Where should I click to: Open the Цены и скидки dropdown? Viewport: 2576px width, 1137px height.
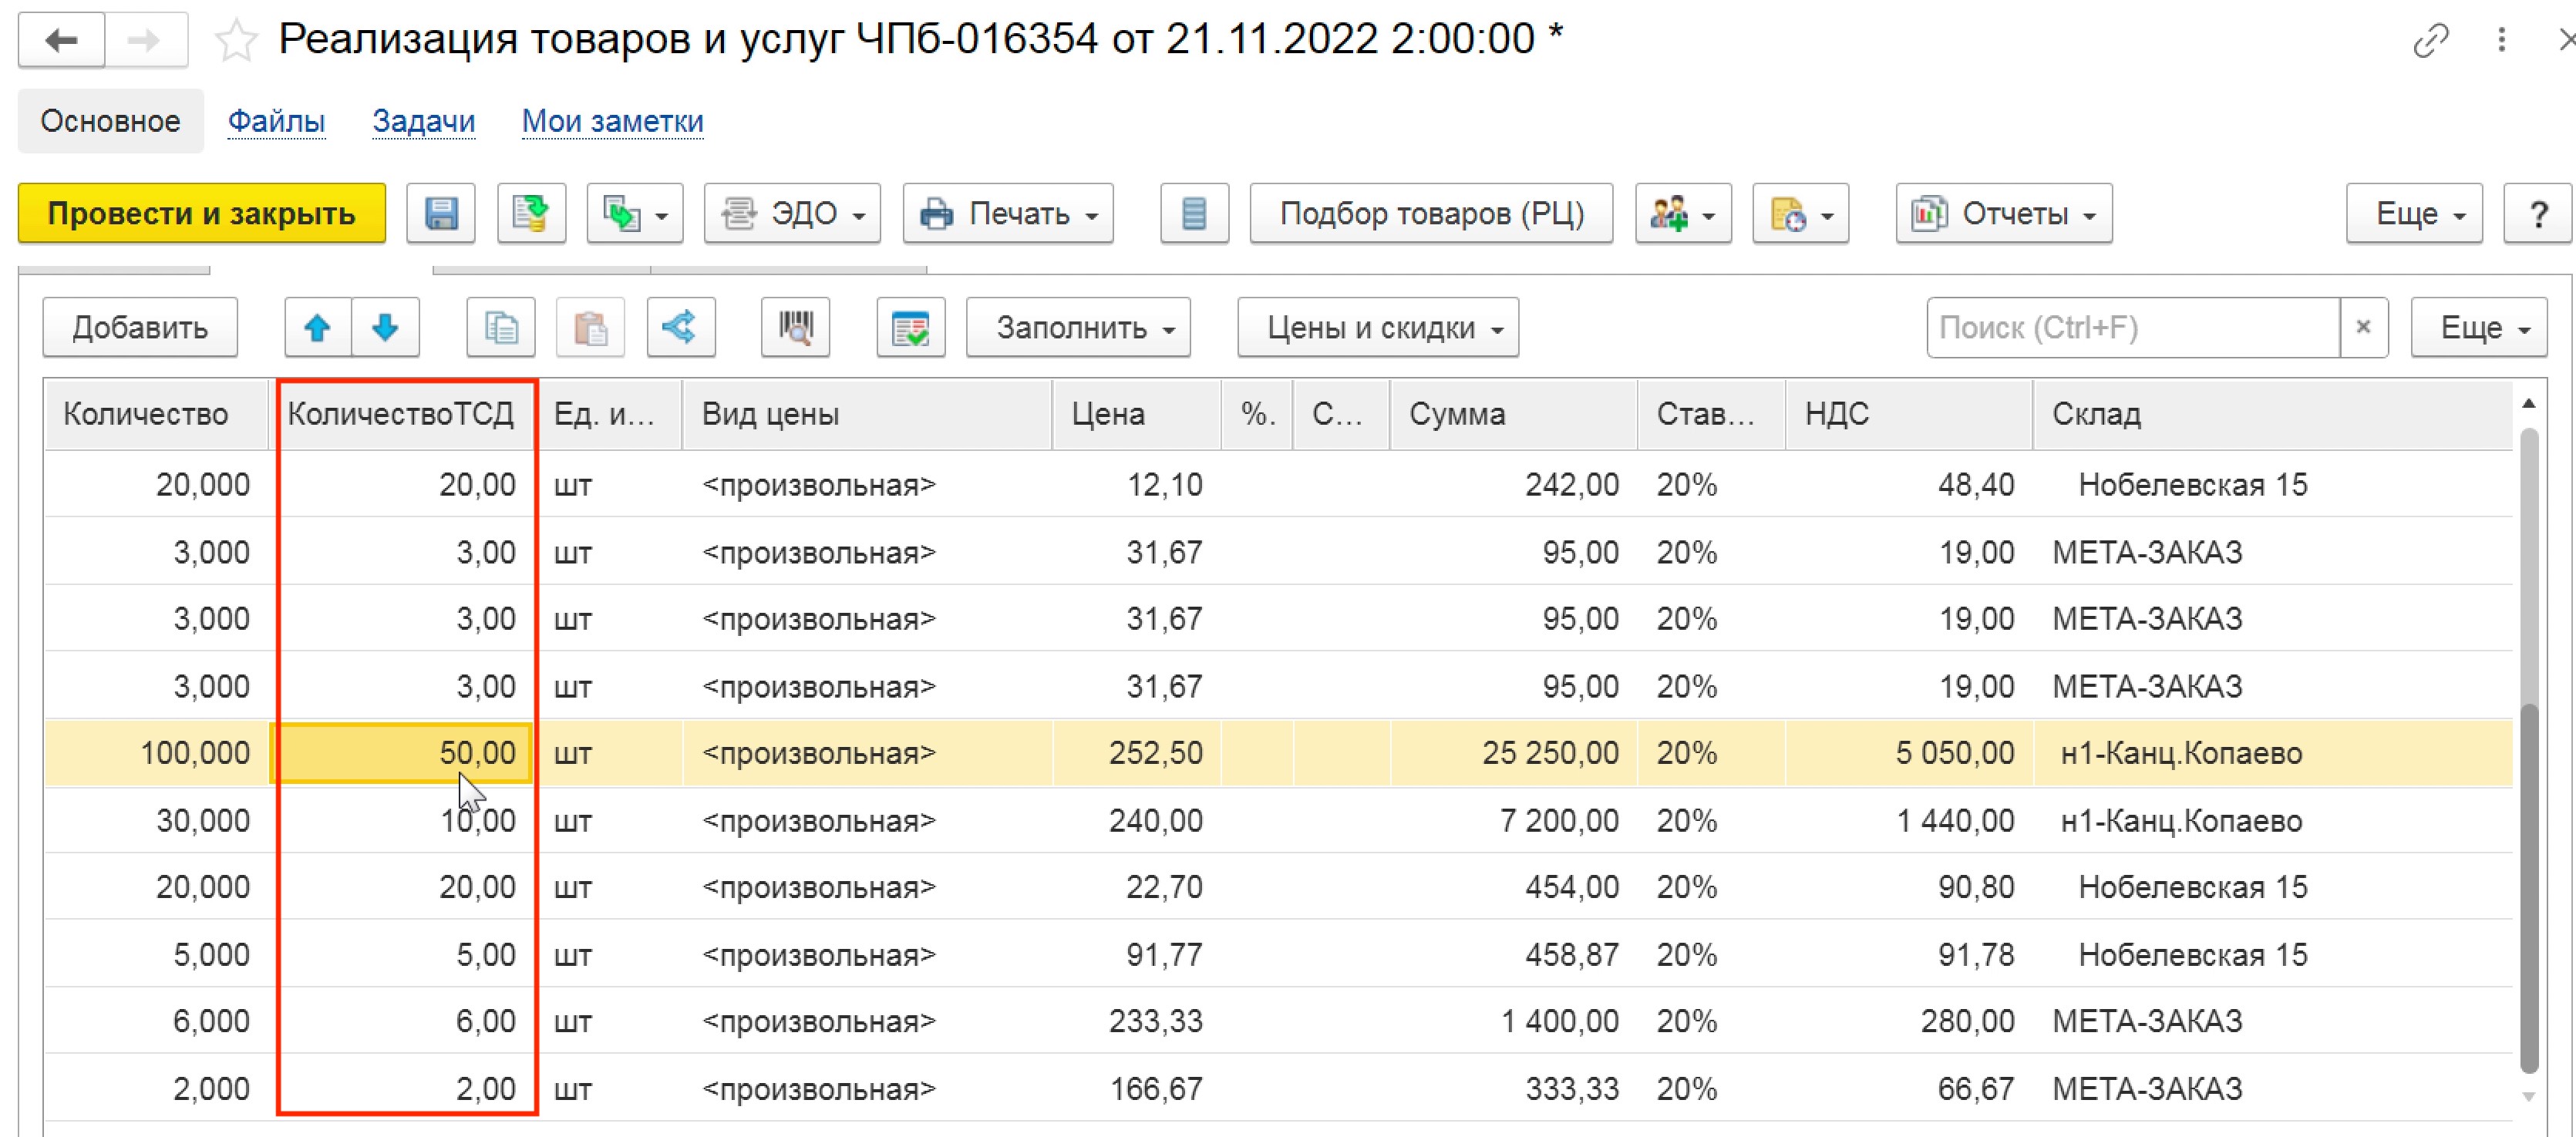[1378, 327]
